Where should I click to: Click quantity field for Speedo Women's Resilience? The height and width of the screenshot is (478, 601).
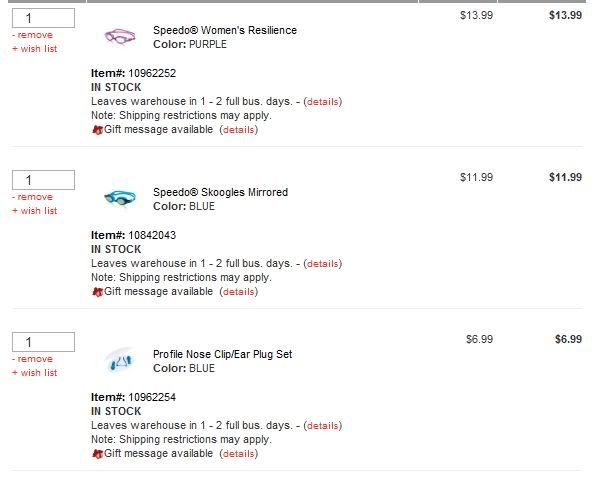coord(43,18)
